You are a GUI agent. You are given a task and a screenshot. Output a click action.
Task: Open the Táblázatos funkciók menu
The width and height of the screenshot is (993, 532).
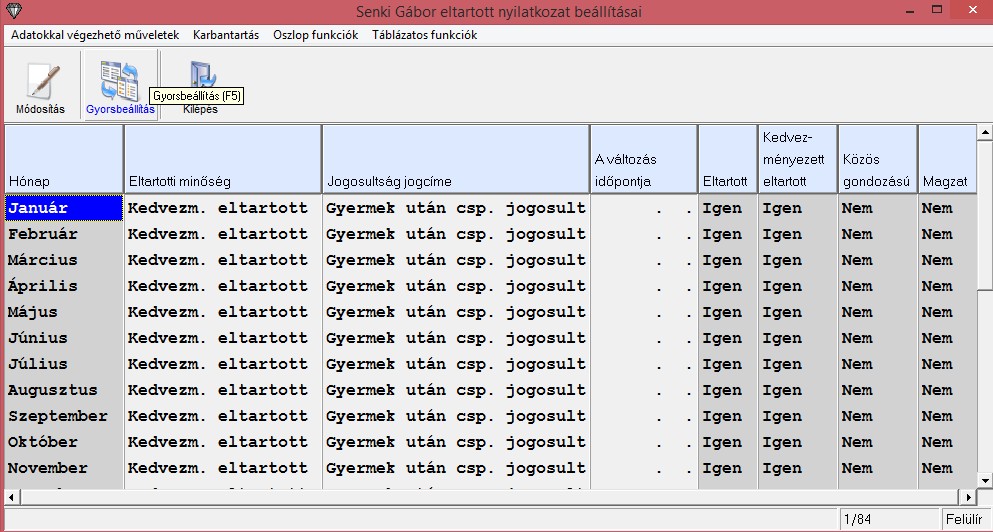424,35
